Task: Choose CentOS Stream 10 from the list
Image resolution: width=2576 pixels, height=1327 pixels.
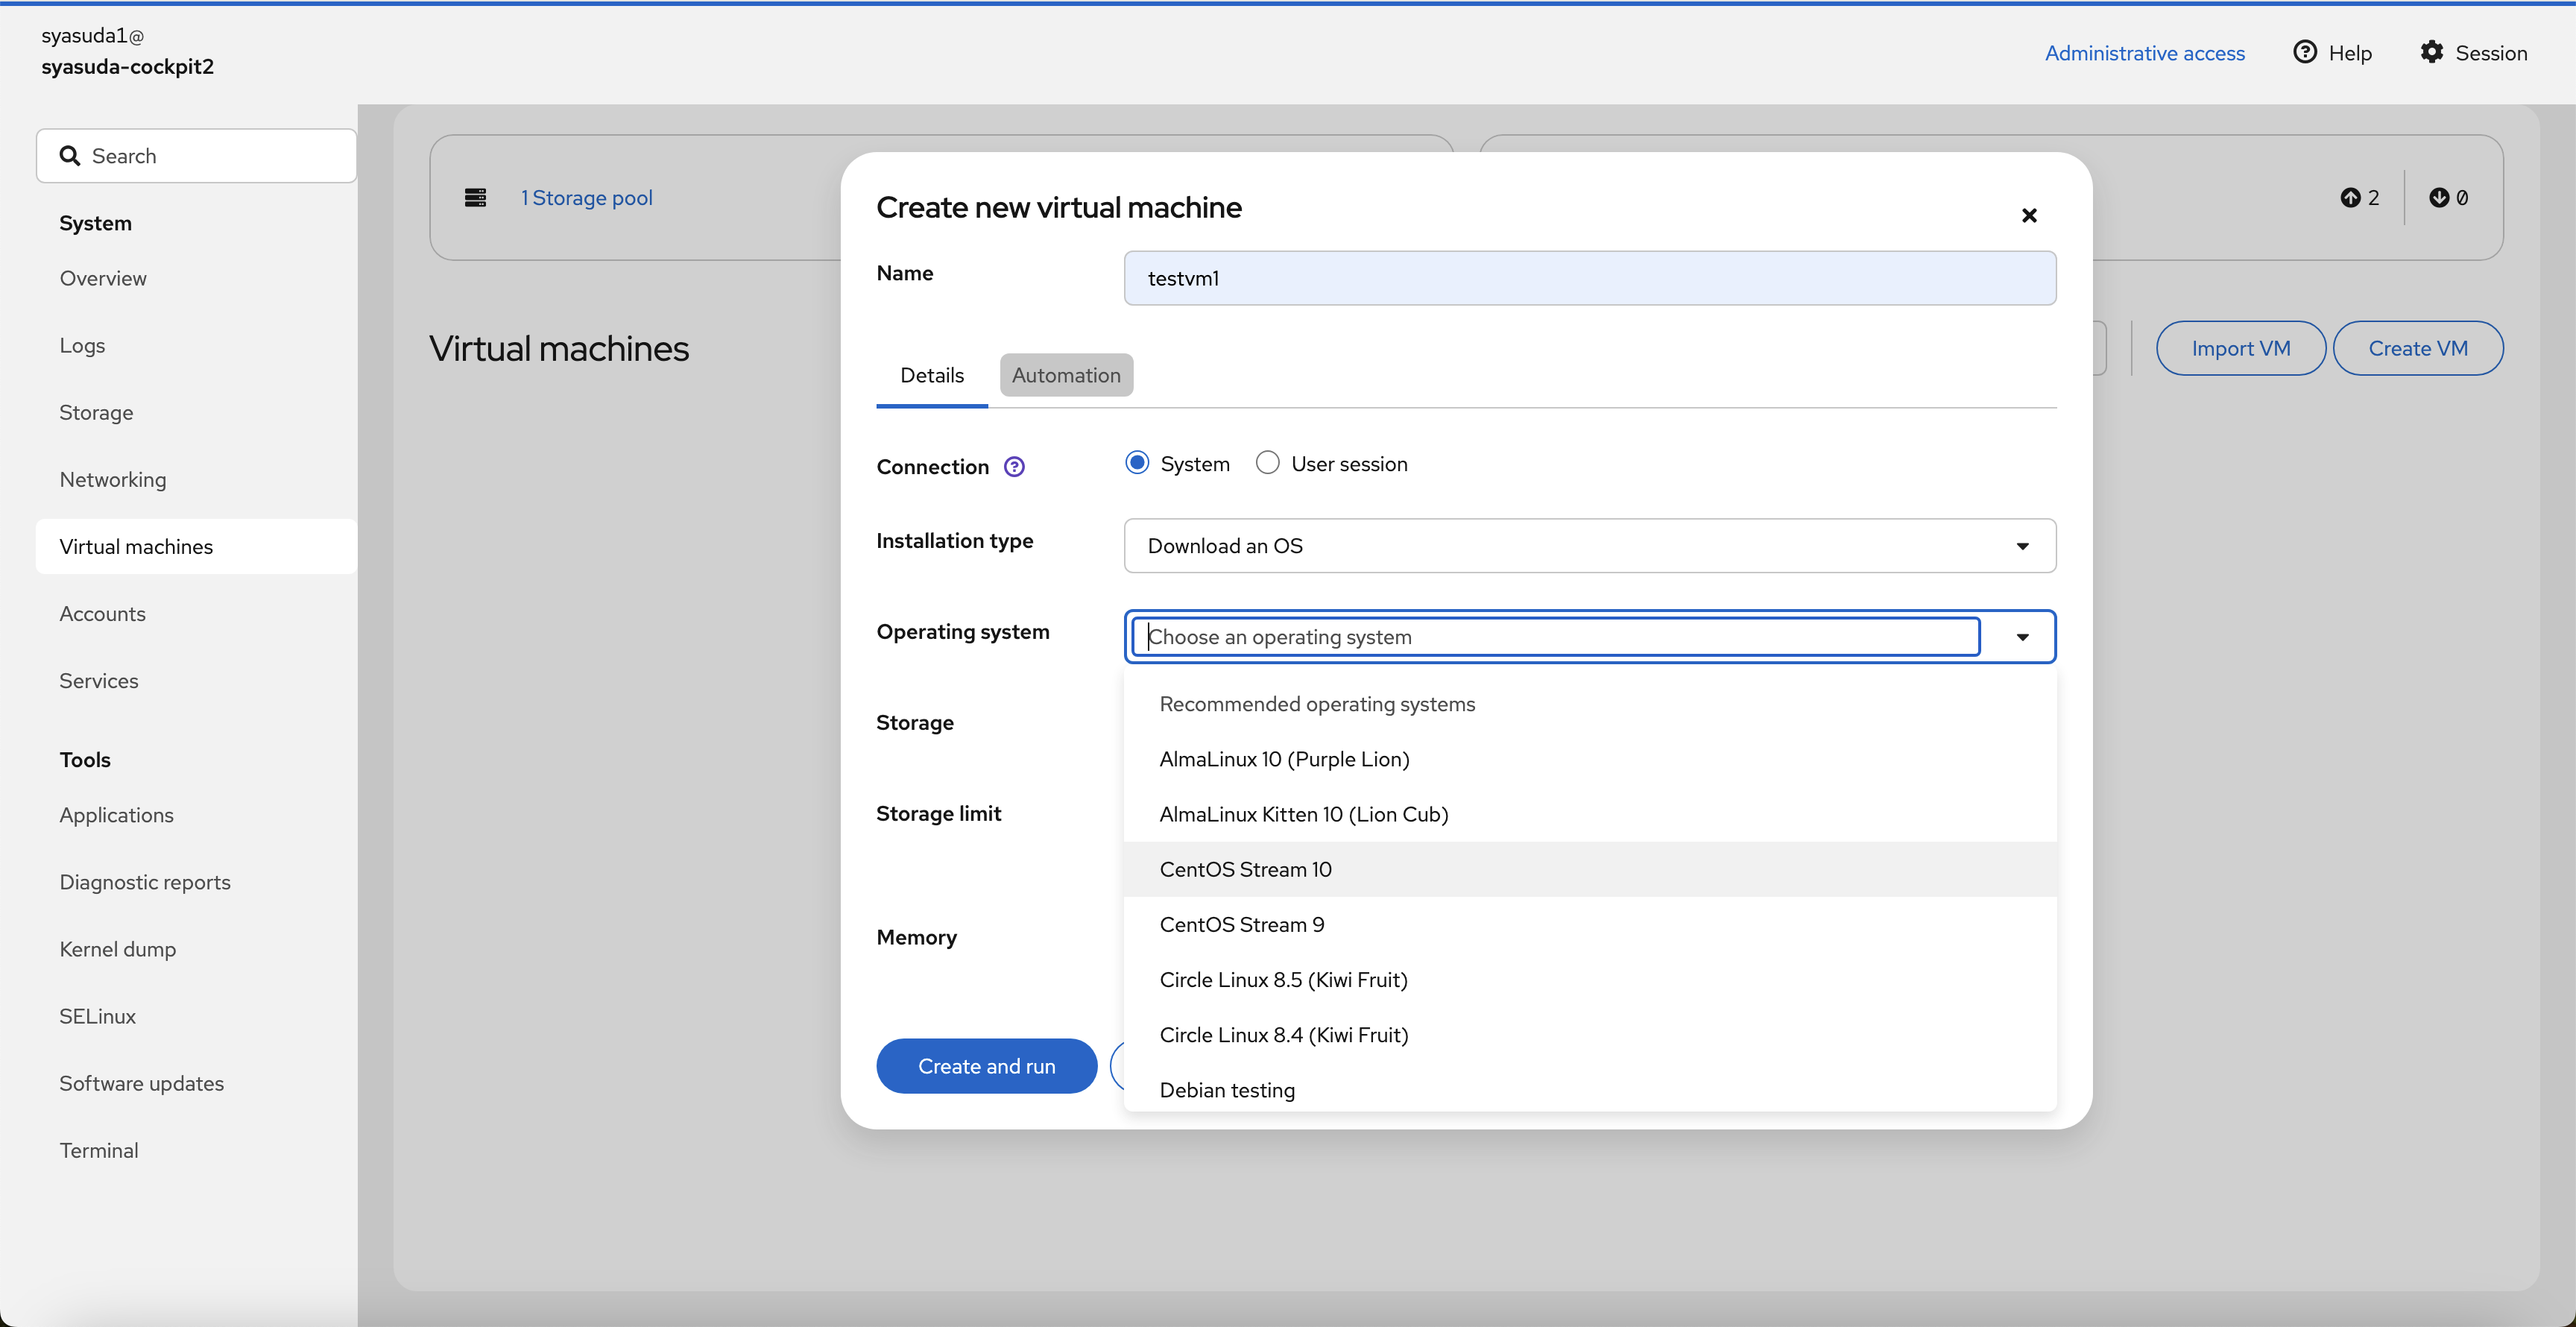Action: (1245, 869)
